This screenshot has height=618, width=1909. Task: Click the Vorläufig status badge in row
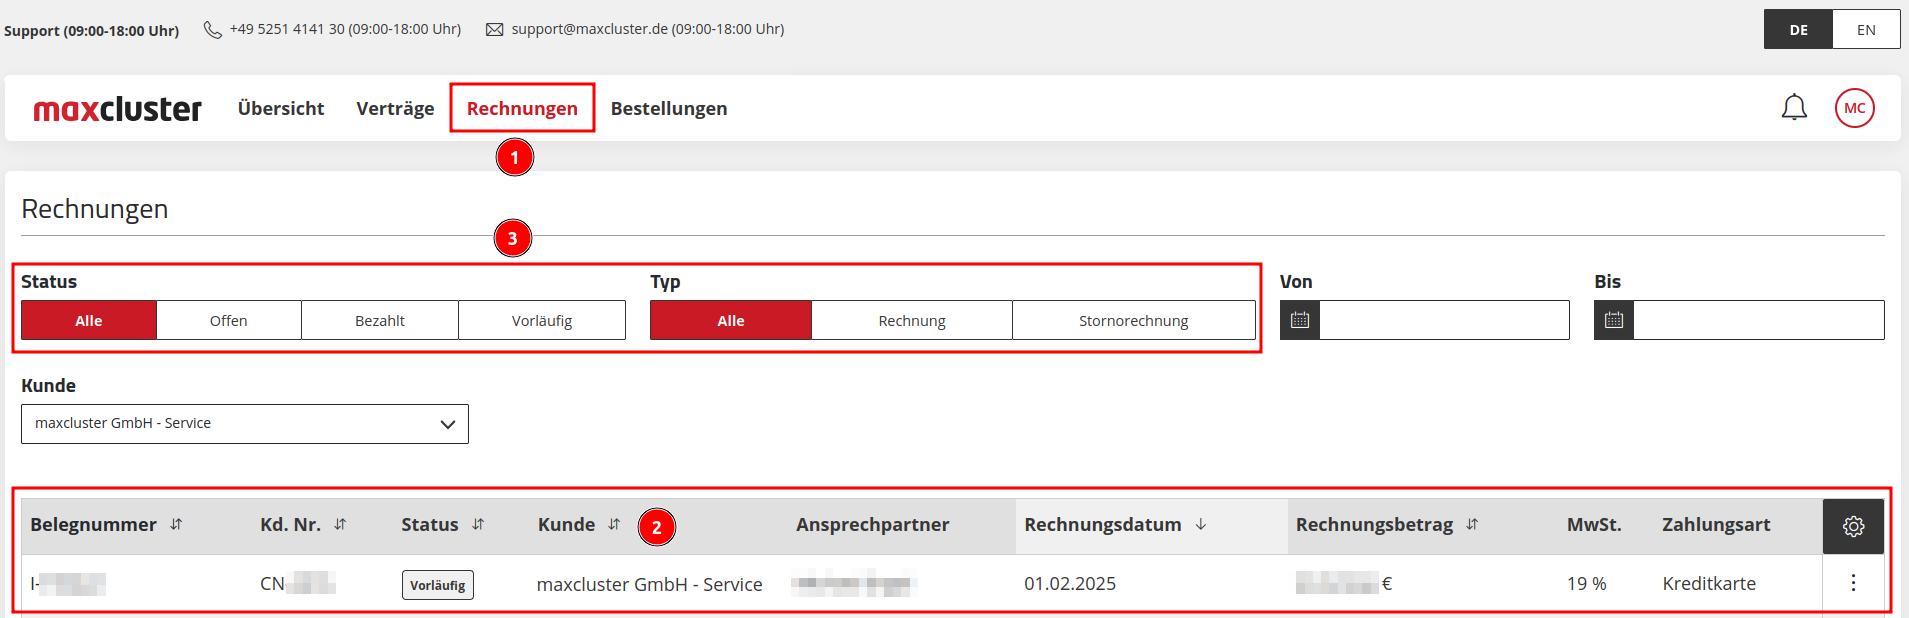438,584
